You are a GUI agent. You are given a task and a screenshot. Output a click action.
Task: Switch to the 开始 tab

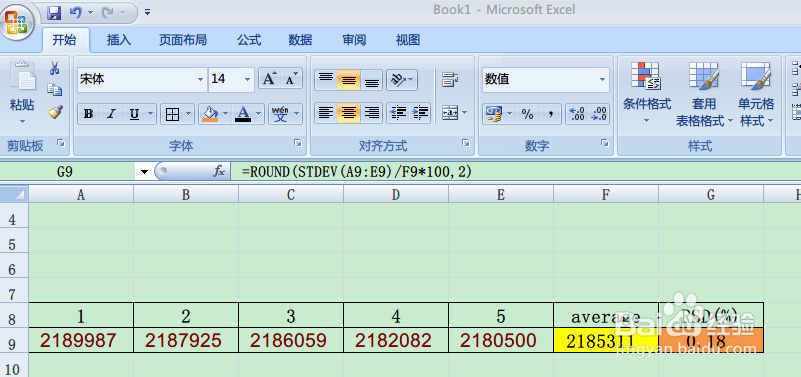(65, 40)
